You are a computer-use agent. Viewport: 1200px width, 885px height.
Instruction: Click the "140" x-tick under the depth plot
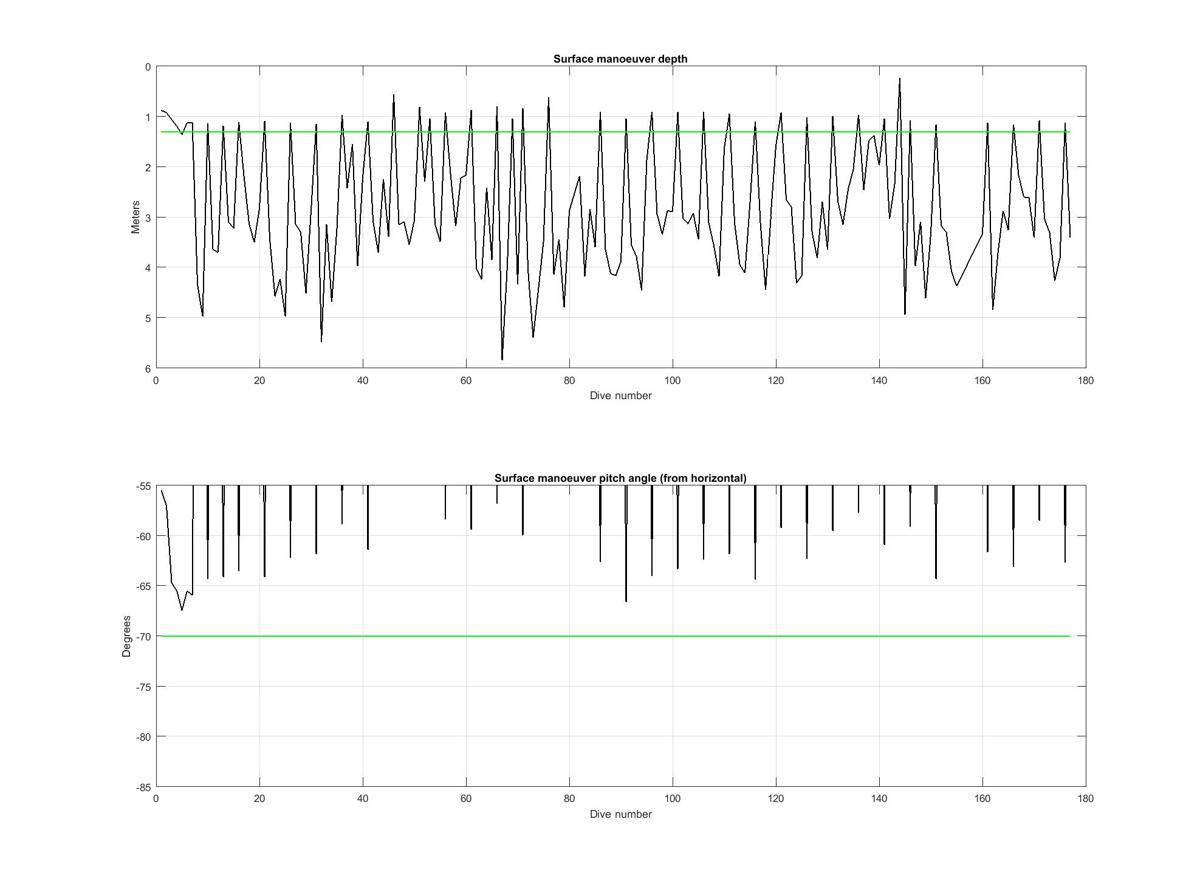879,380
